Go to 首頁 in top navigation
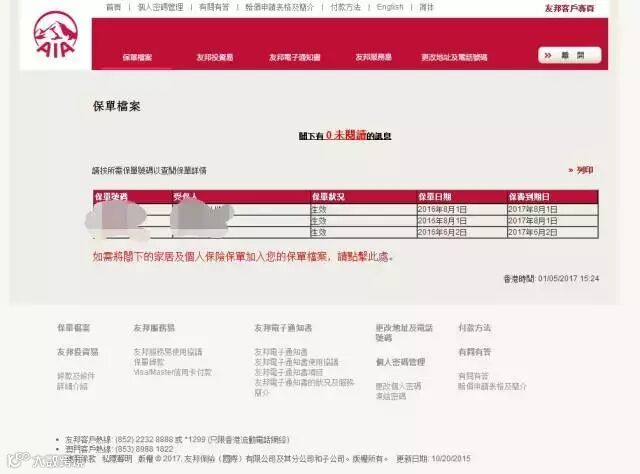 [x=113, y=7]
